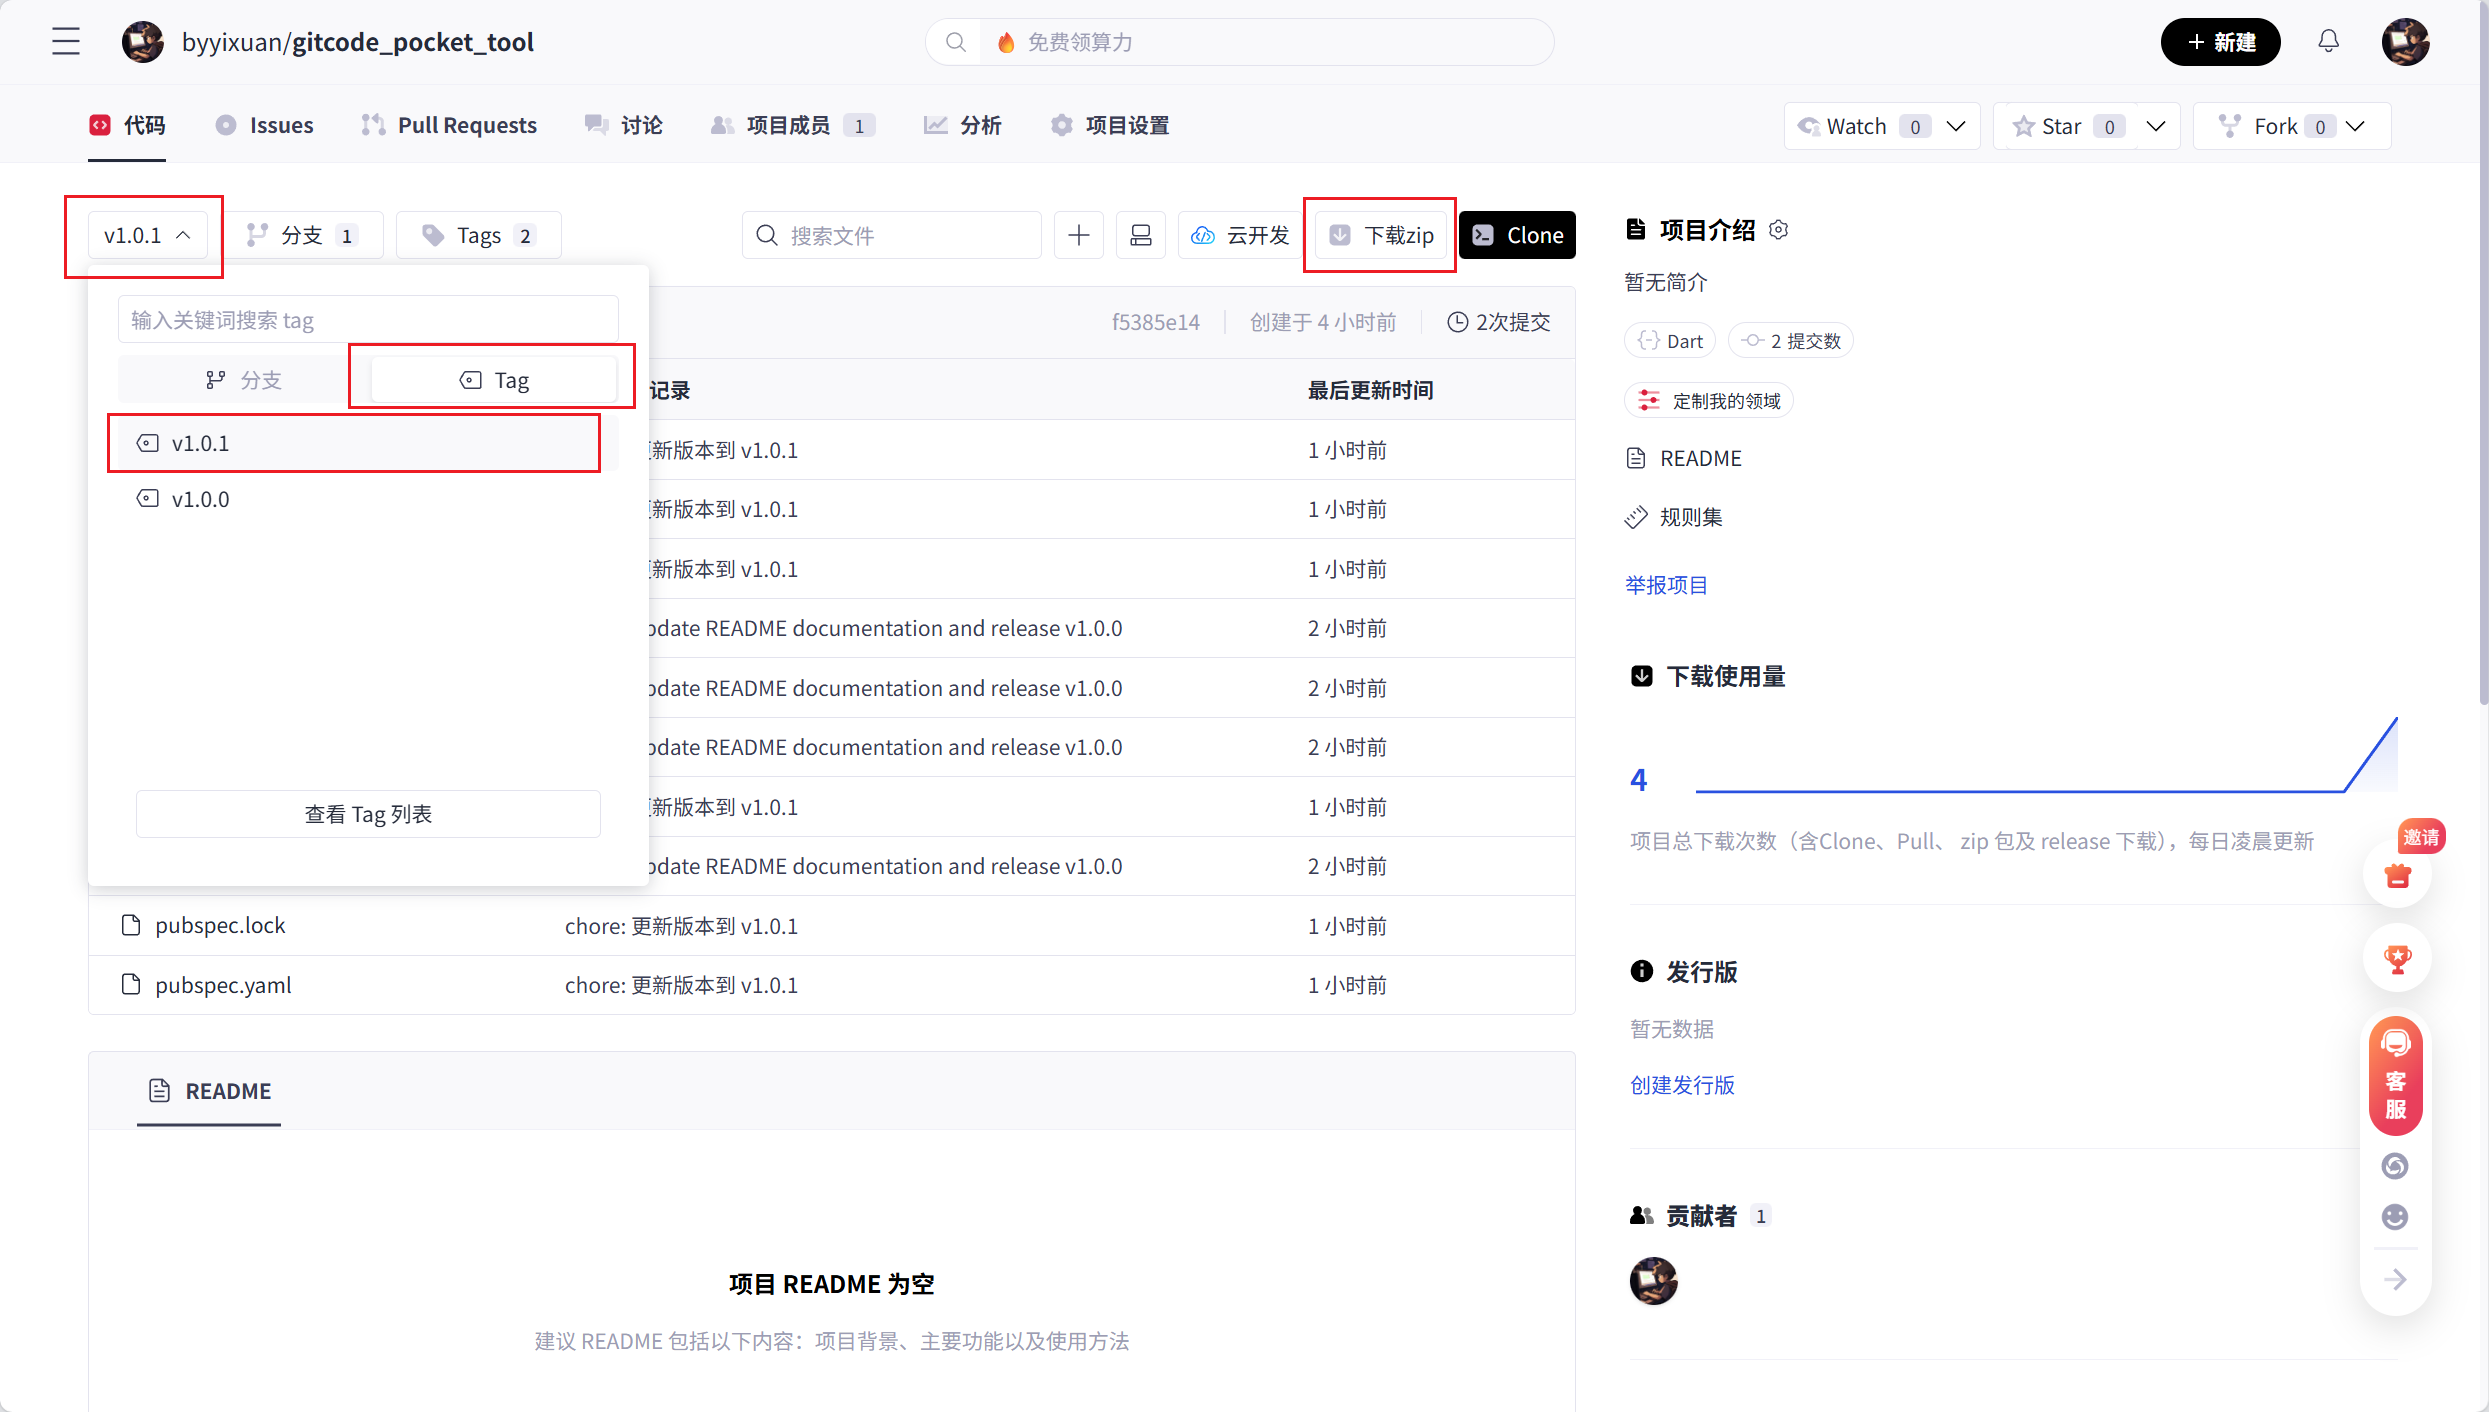This screenshot has height=1412, width=2489.
Task: Switch selector to 分支 mode
Action: coord(243,380)
